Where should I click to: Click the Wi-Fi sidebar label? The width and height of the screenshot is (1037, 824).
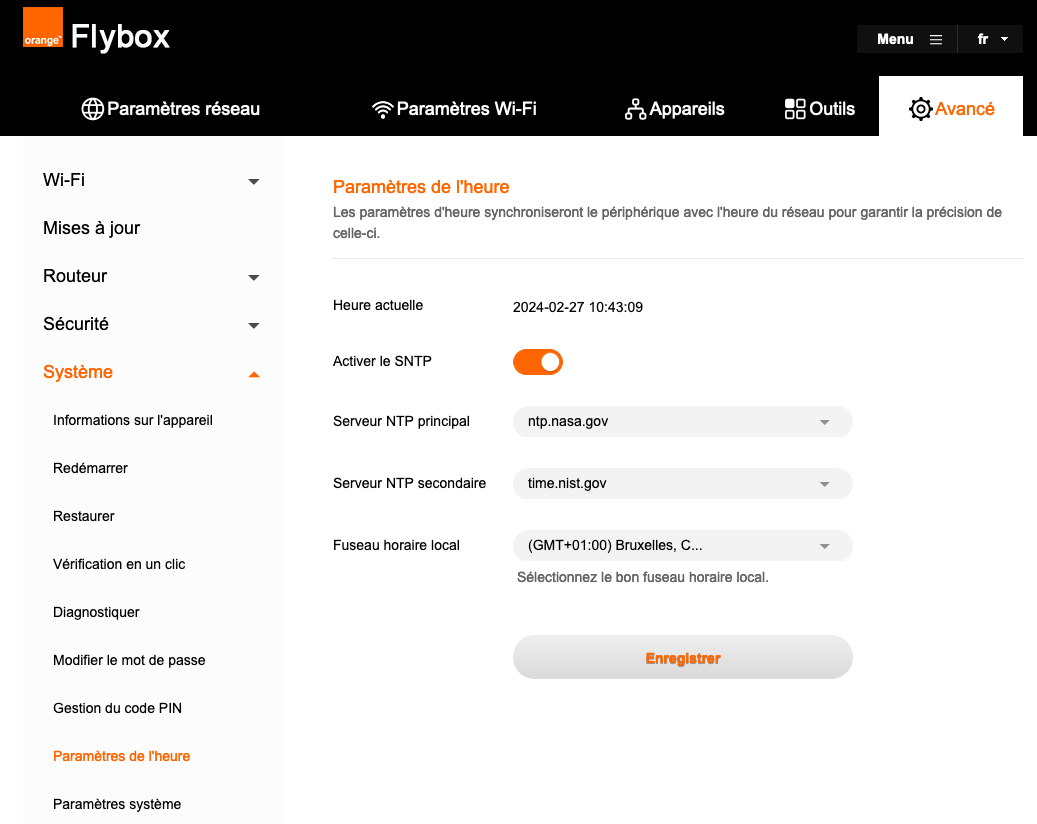coord(63,180)
